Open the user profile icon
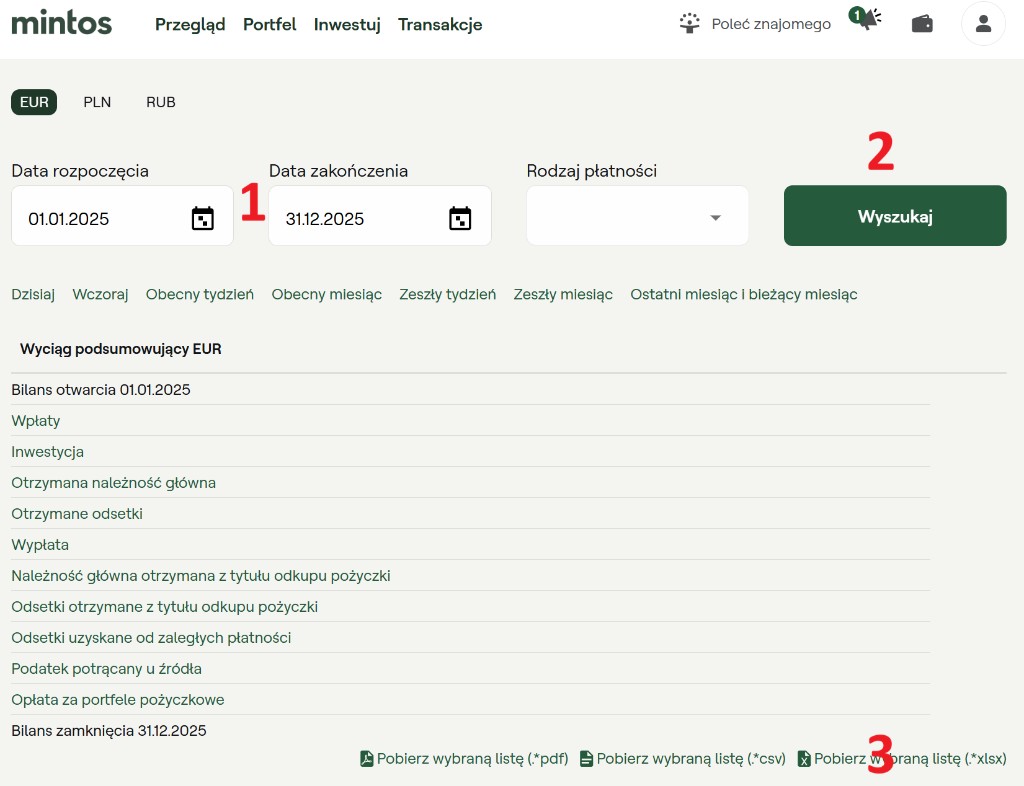 click(983, 24)
